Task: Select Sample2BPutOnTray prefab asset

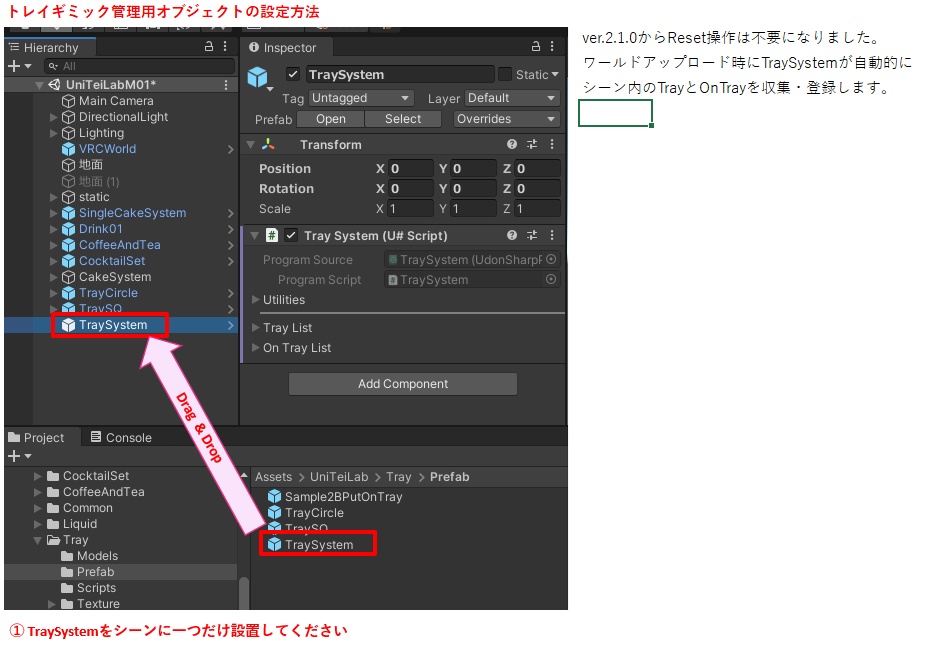Action: click(343, 497)
